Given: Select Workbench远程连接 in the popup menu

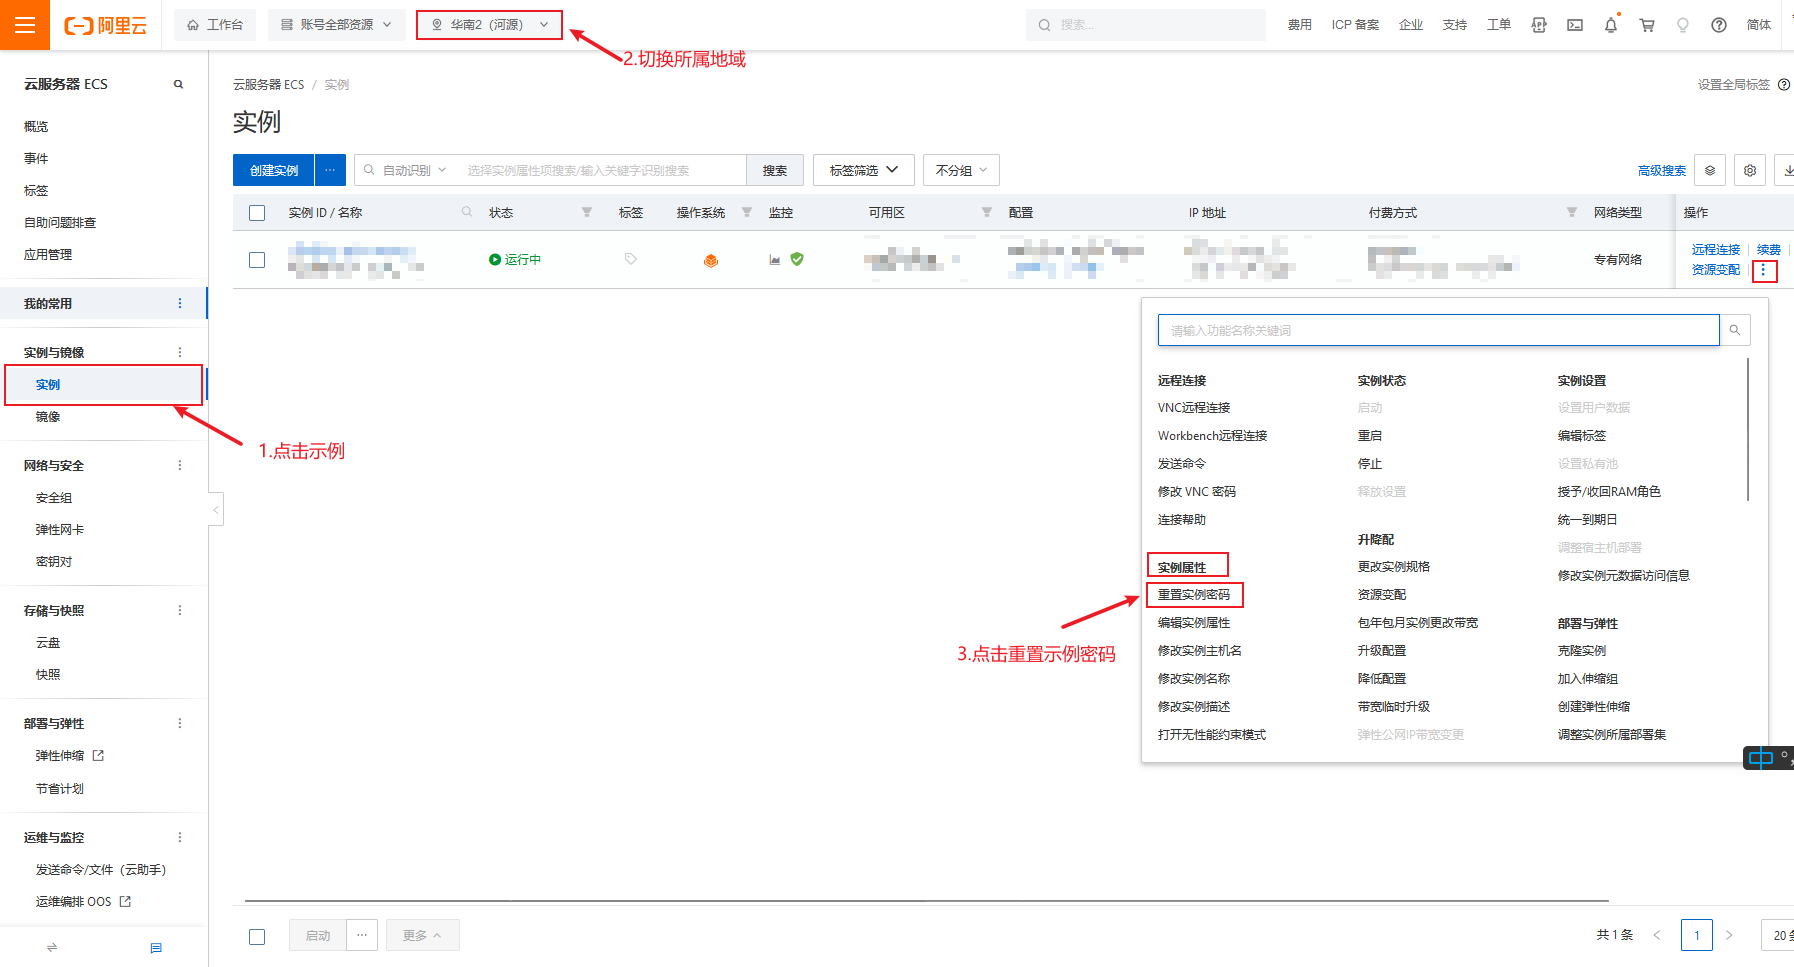Looking at the screenshot, I should (x=1212, y=436).
